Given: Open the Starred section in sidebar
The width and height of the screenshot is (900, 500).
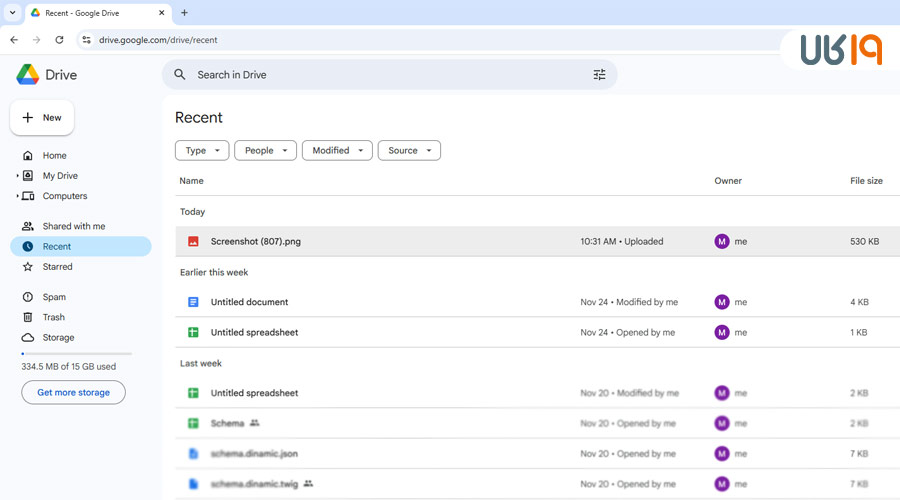Looking at the screenshot, I should pos(57,267).
